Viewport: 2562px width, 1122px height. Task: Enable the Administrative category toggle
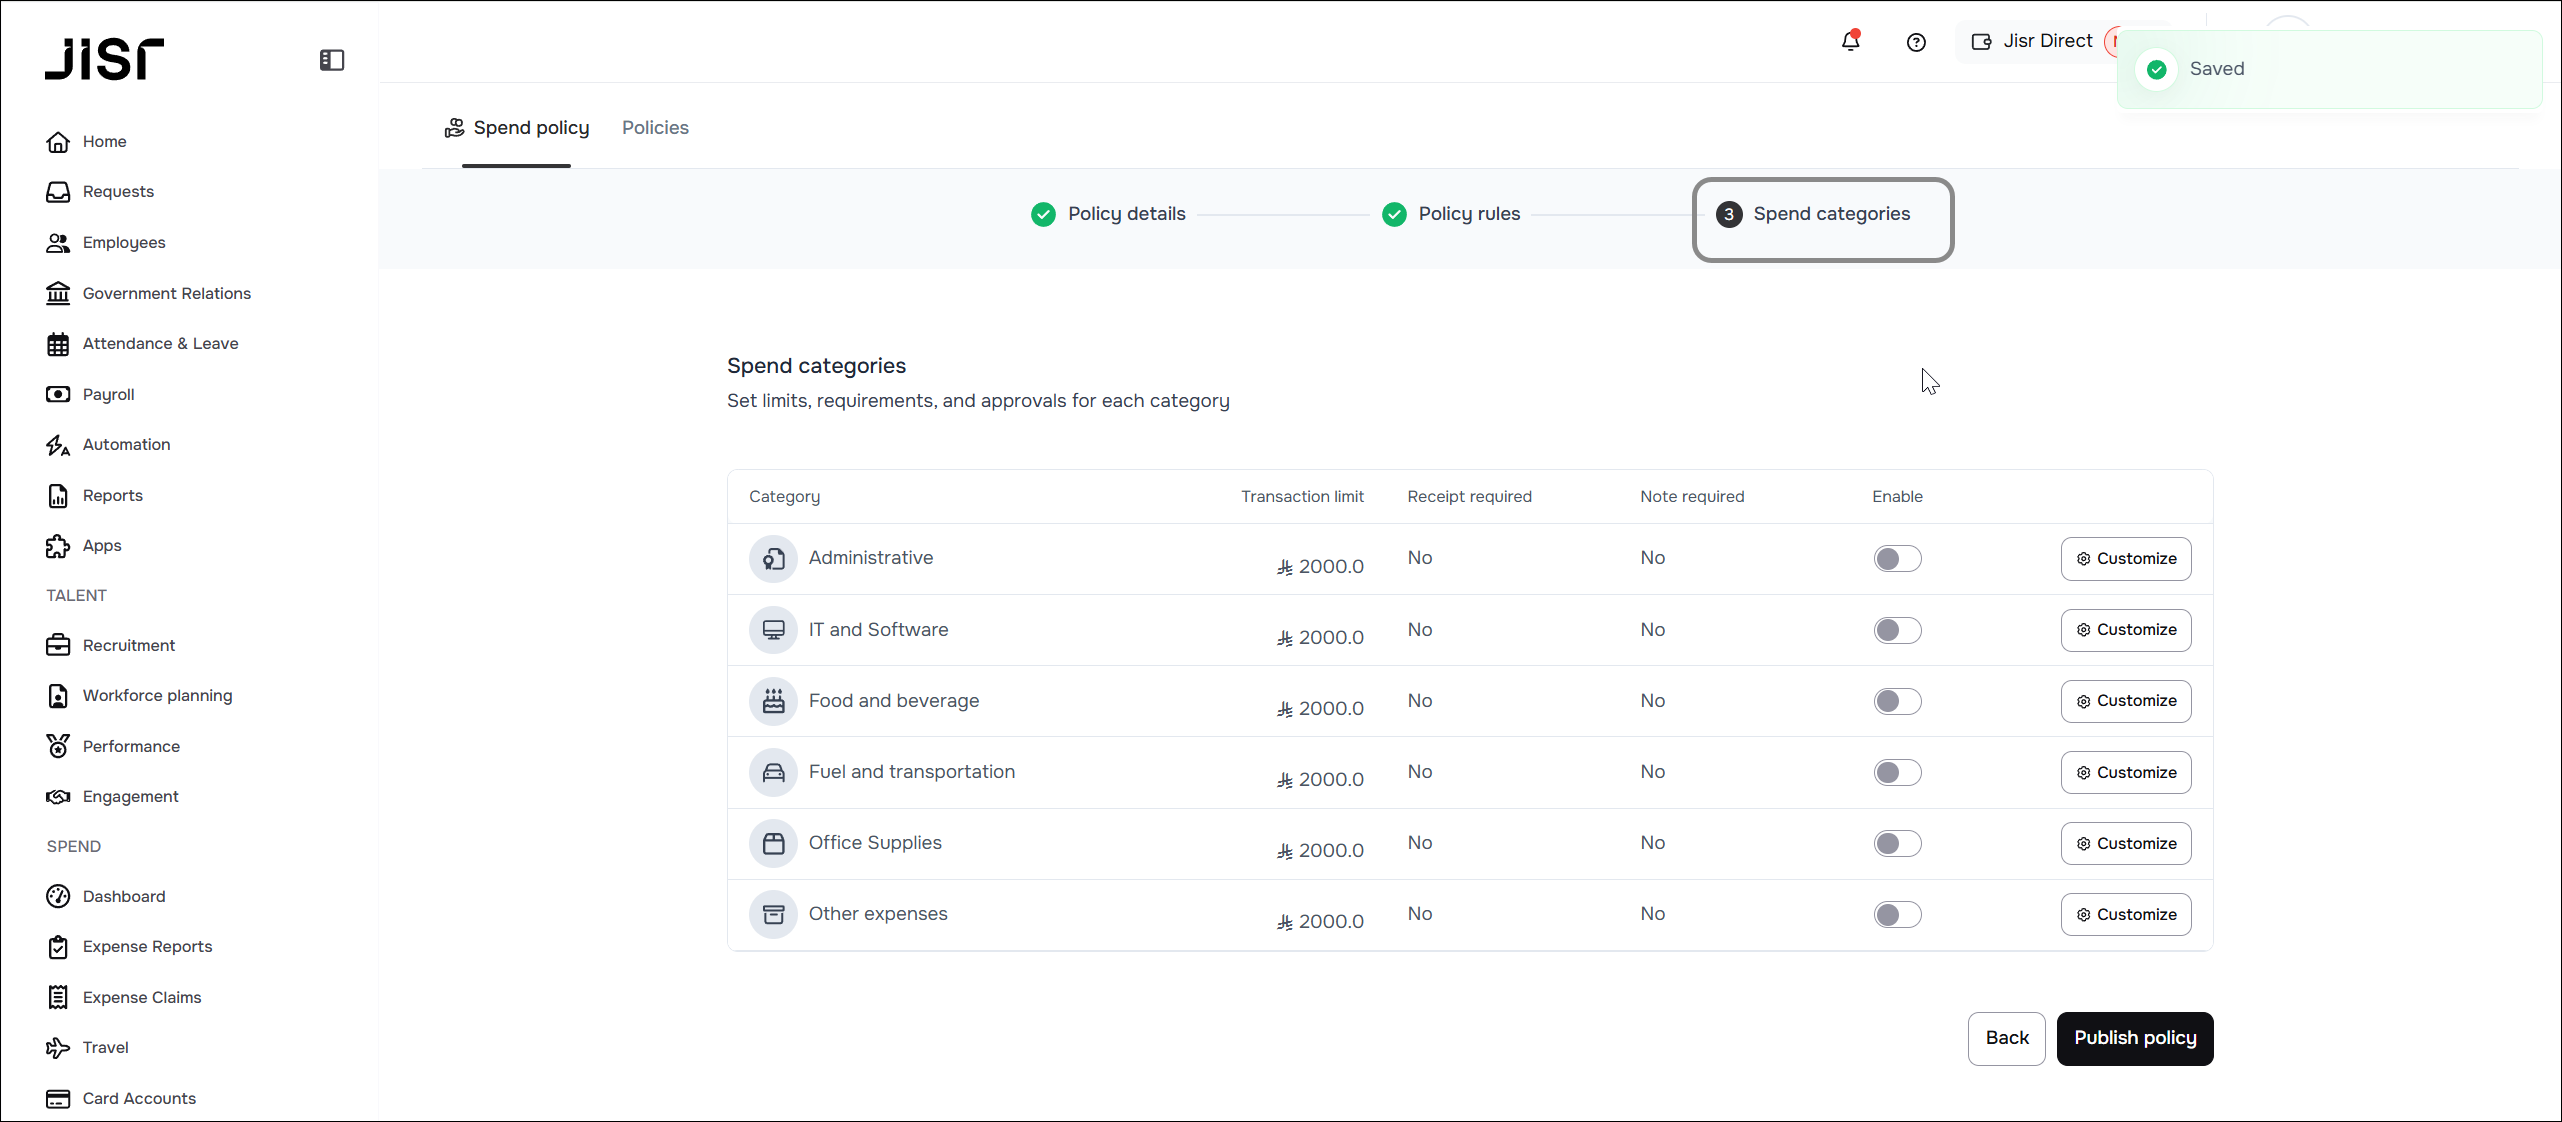(1897, 559)
